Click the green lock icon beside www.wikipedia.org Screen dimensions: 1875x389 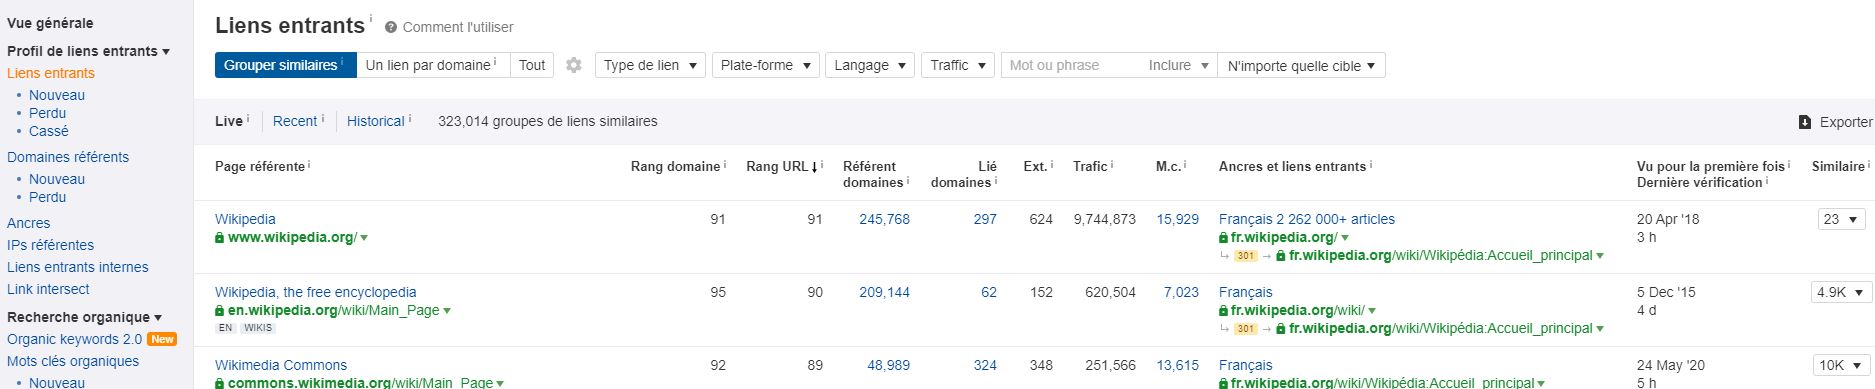coord(219,238)
